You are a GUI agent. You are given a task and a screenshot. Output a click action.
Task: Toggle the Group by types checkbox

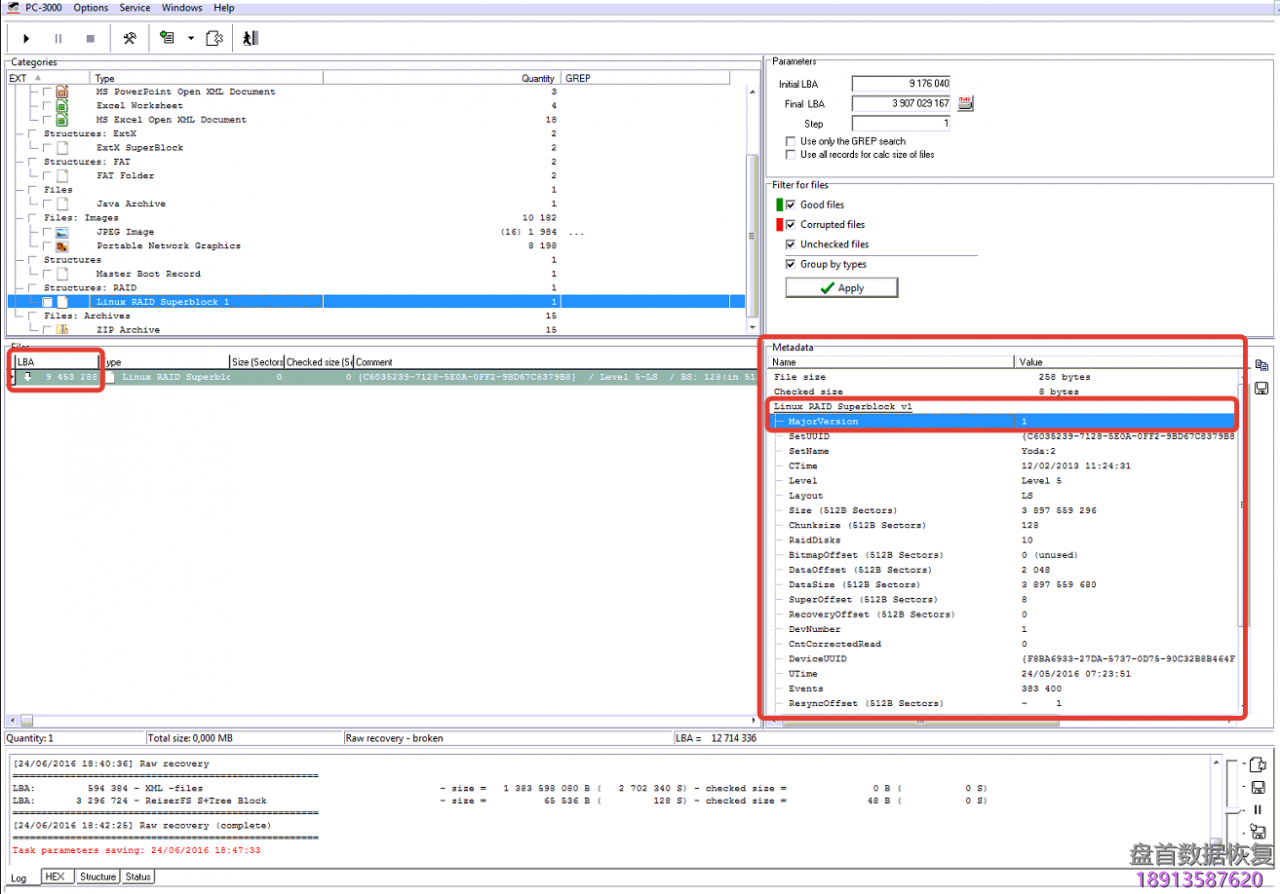(791, 265)
